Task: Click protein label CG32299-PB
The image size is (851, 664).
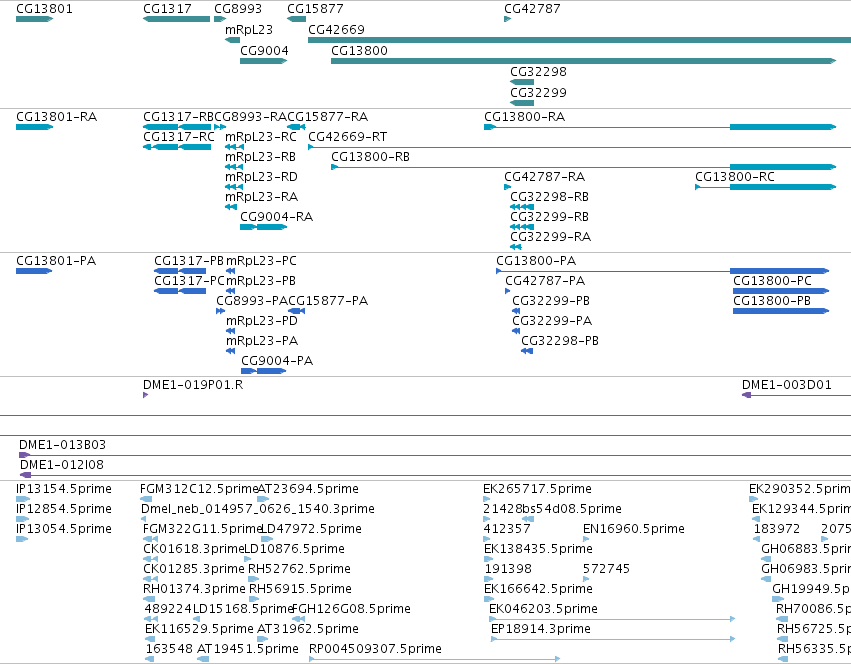Action: [x=551, y=301]
